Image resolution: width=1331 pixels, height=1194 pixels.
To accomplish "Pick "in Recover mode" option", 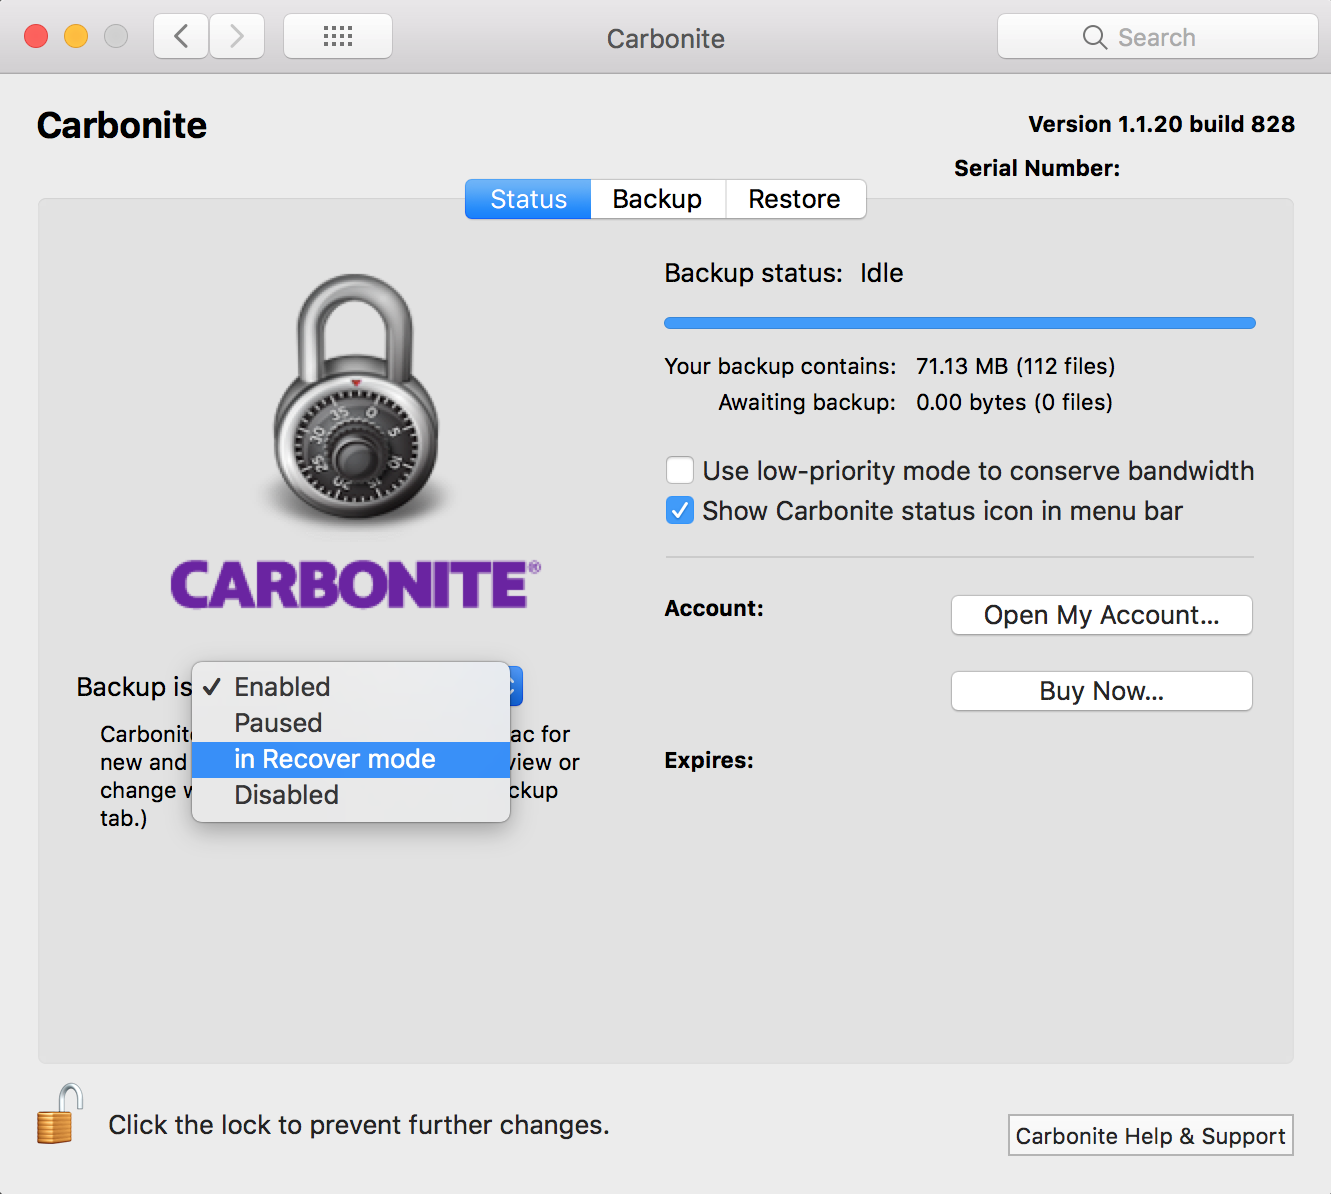I will click(334, 759).
